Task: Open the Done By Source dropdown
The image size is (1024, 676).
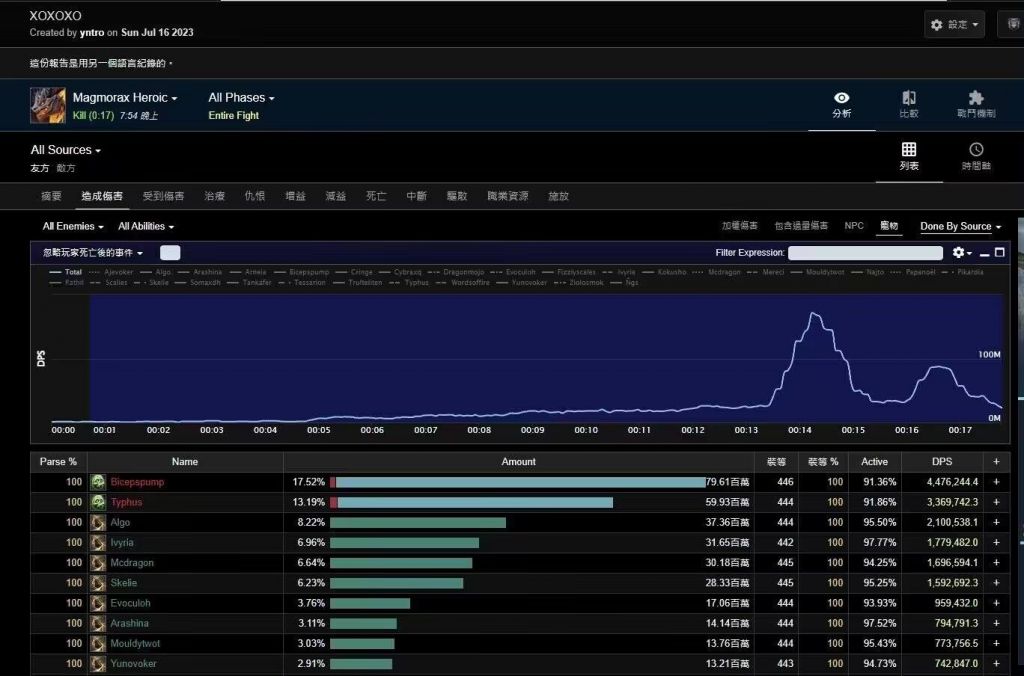Action: pyautogui.click(x=959, y=226)
